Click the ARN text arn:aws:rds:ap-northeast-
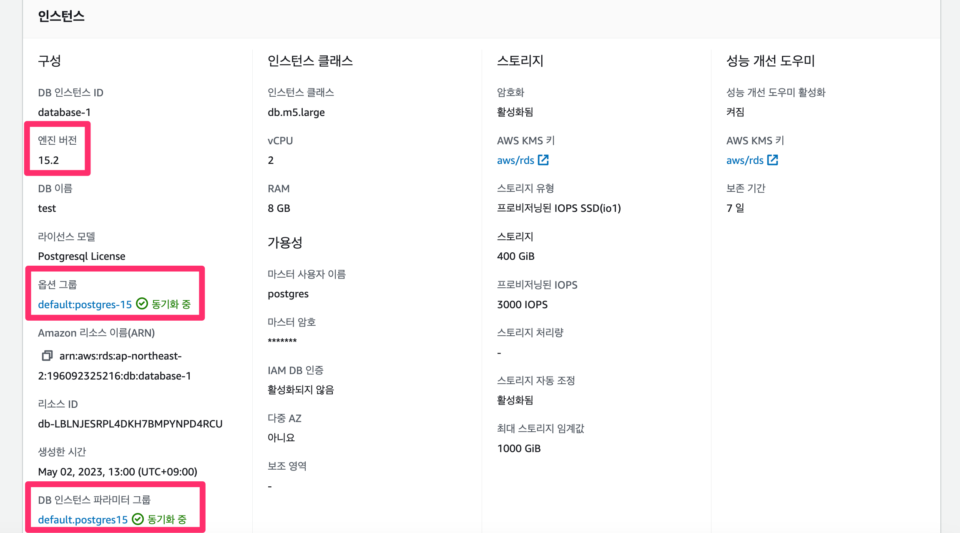 pyautogui.click(x=120, y=356)
